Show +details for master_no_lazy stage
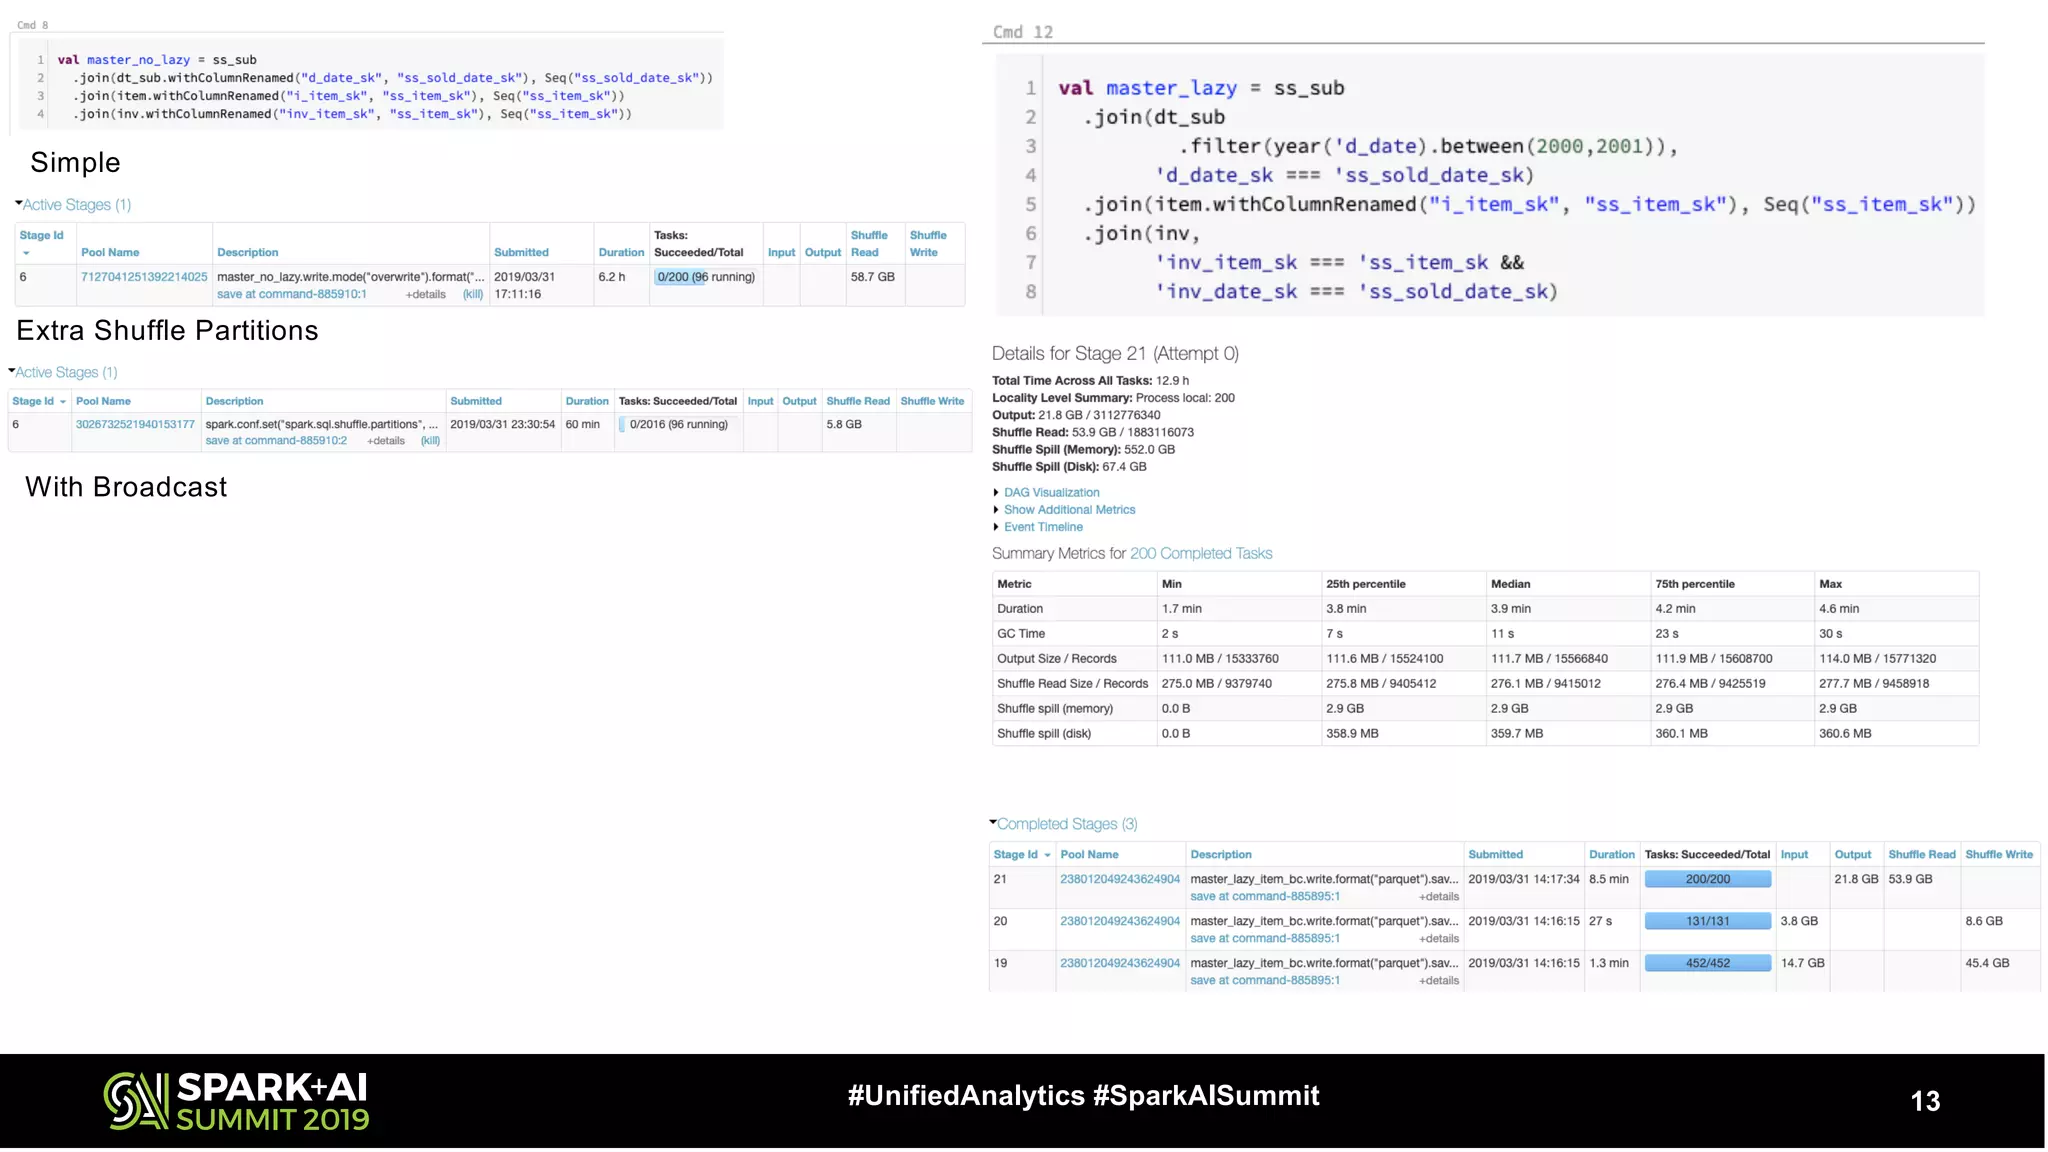This screenshot has width=2048, height=1152. 426,295
